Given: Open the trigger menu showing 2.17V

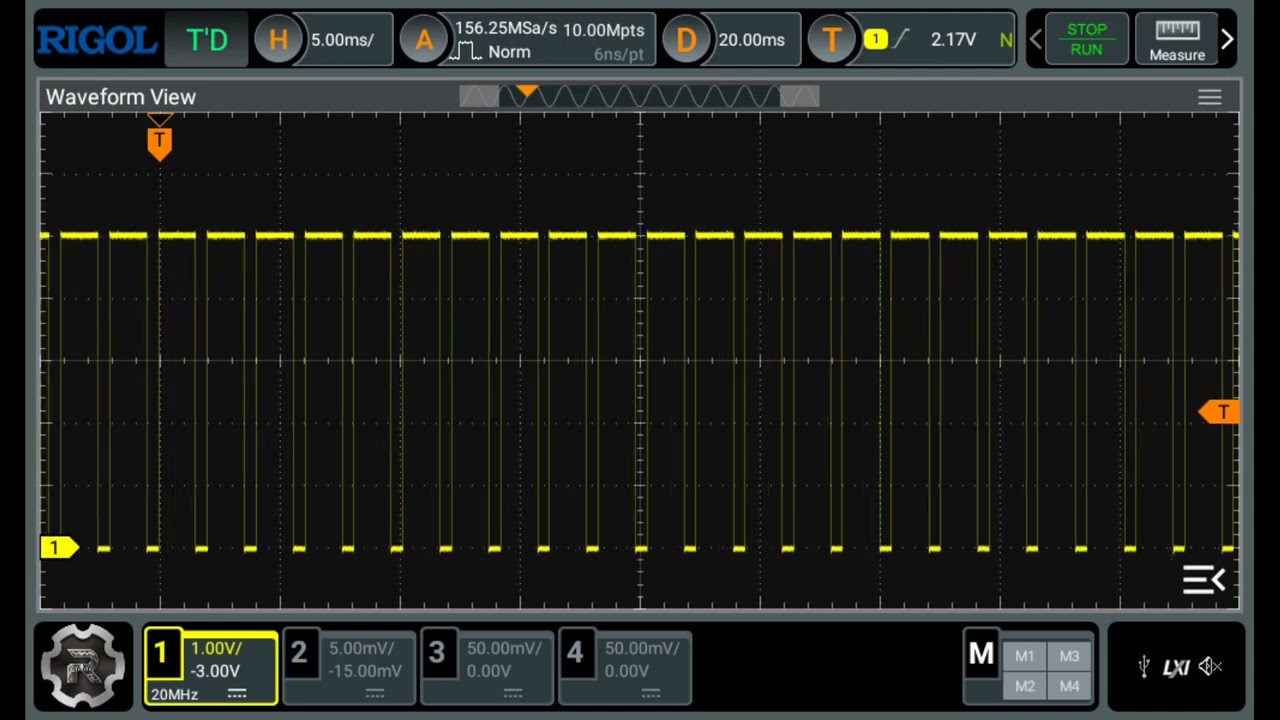Looking at the screenshot, I should click(910, 39).
